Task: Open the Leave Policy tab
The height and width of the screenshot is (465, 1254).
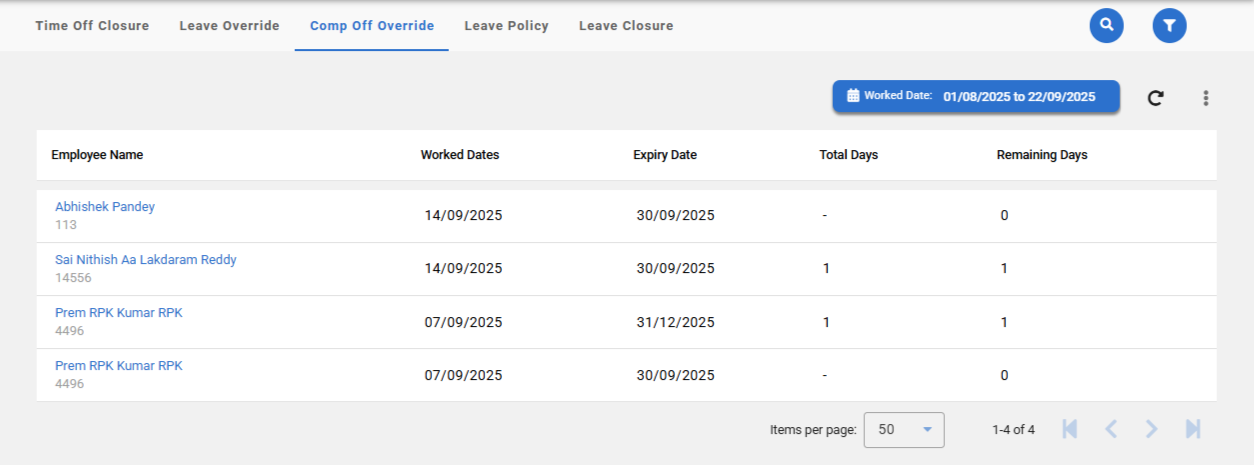Action: 506,26
